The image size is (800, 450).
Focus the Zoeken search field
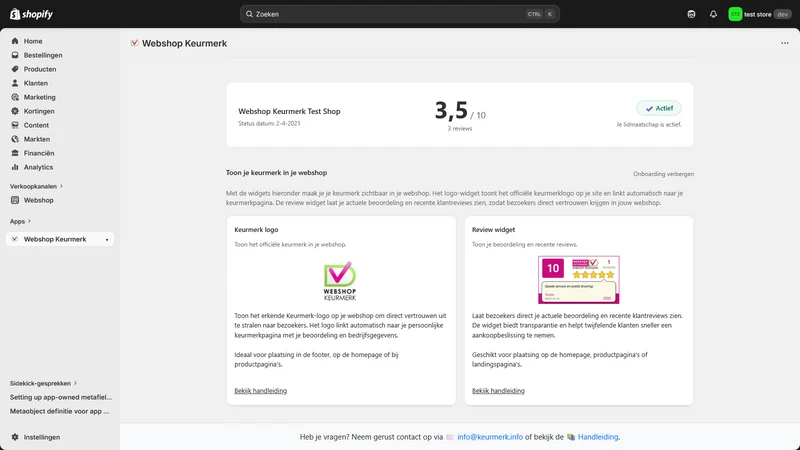(399, 14)
